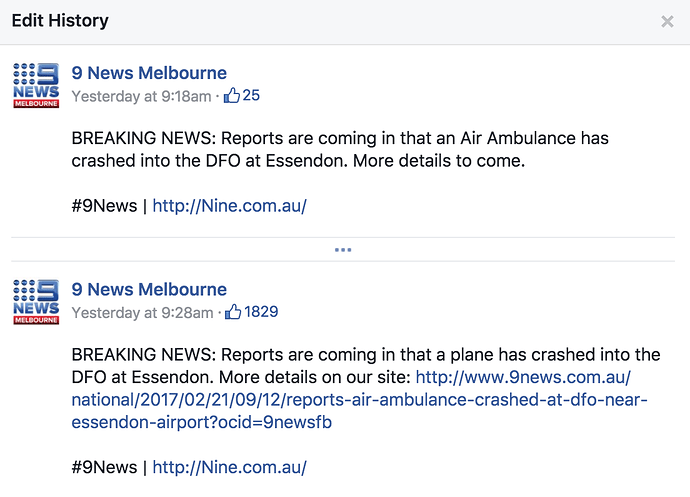Image resolution: width=690 pixels, height=497 pixels.
Task: View the 1829 likes count
Action: pos(262,313)
